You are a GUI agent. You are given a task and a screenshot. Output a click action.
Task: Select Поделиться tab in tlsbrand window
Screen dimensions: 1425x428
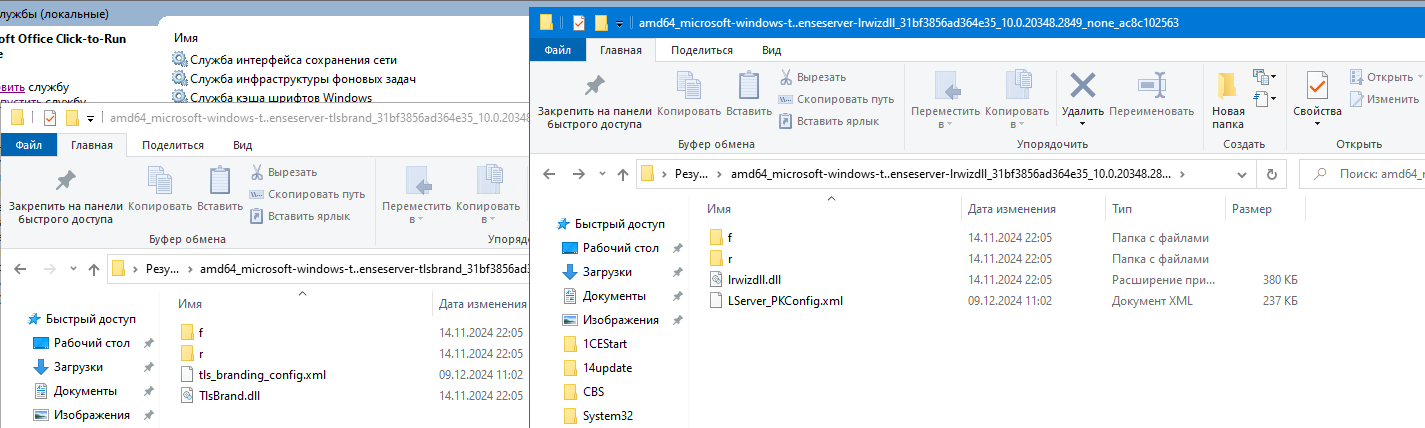(x=172, y=144)
